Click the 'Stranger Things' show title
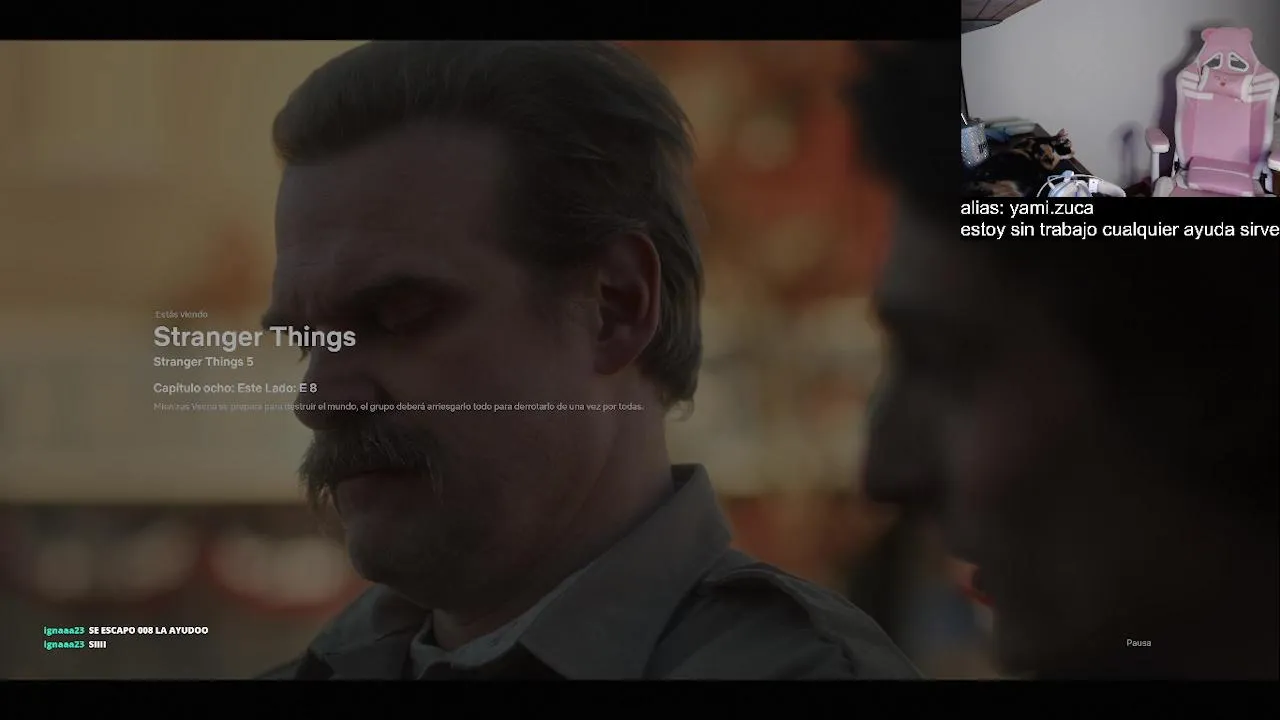1280x720 pixels. 254,337
